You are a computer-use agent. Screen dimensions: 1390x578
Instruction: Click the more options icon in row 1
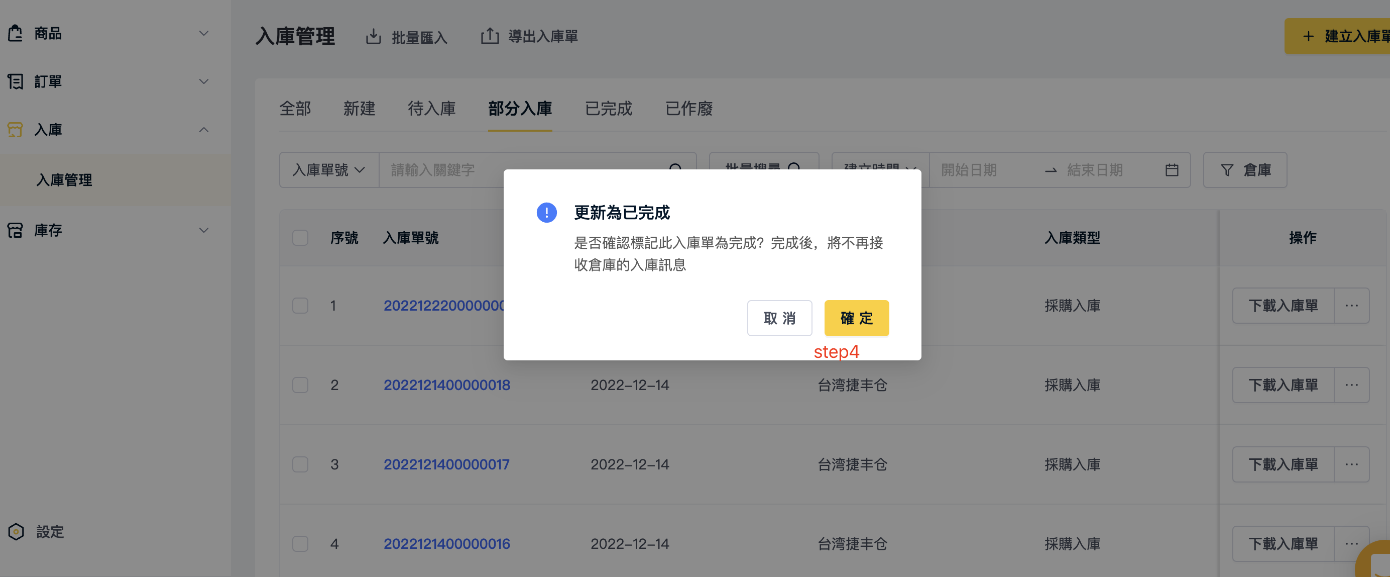pyautogui.click(x=1352, y=305)
